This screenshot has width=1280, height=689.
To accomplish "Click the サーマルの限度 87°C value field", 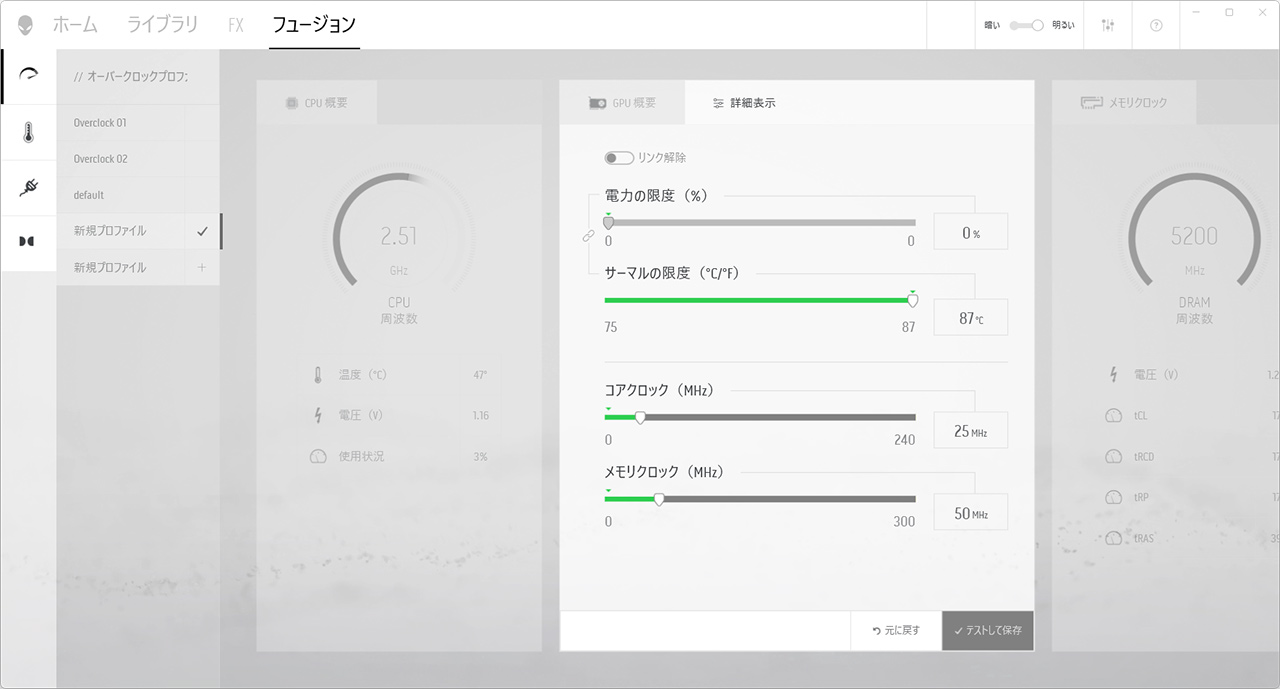I will (x=970, y=318).
